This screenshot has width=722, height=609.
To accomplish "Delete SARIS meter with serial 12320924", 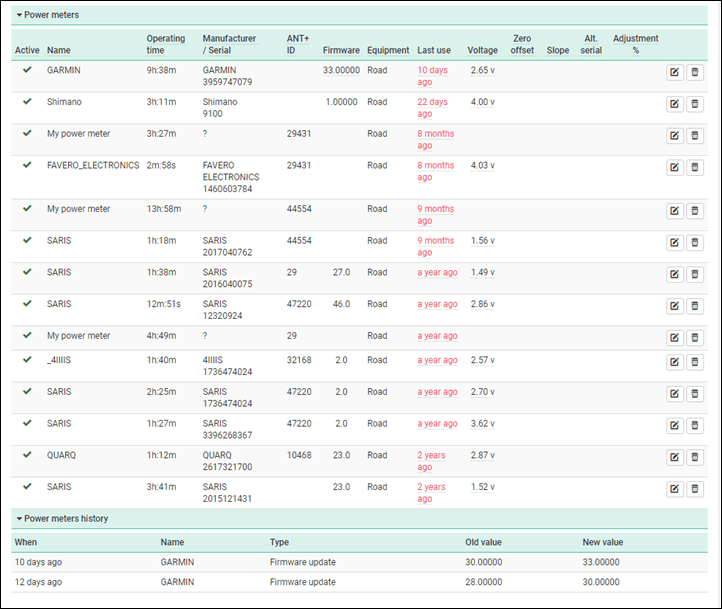I will 695,306.
